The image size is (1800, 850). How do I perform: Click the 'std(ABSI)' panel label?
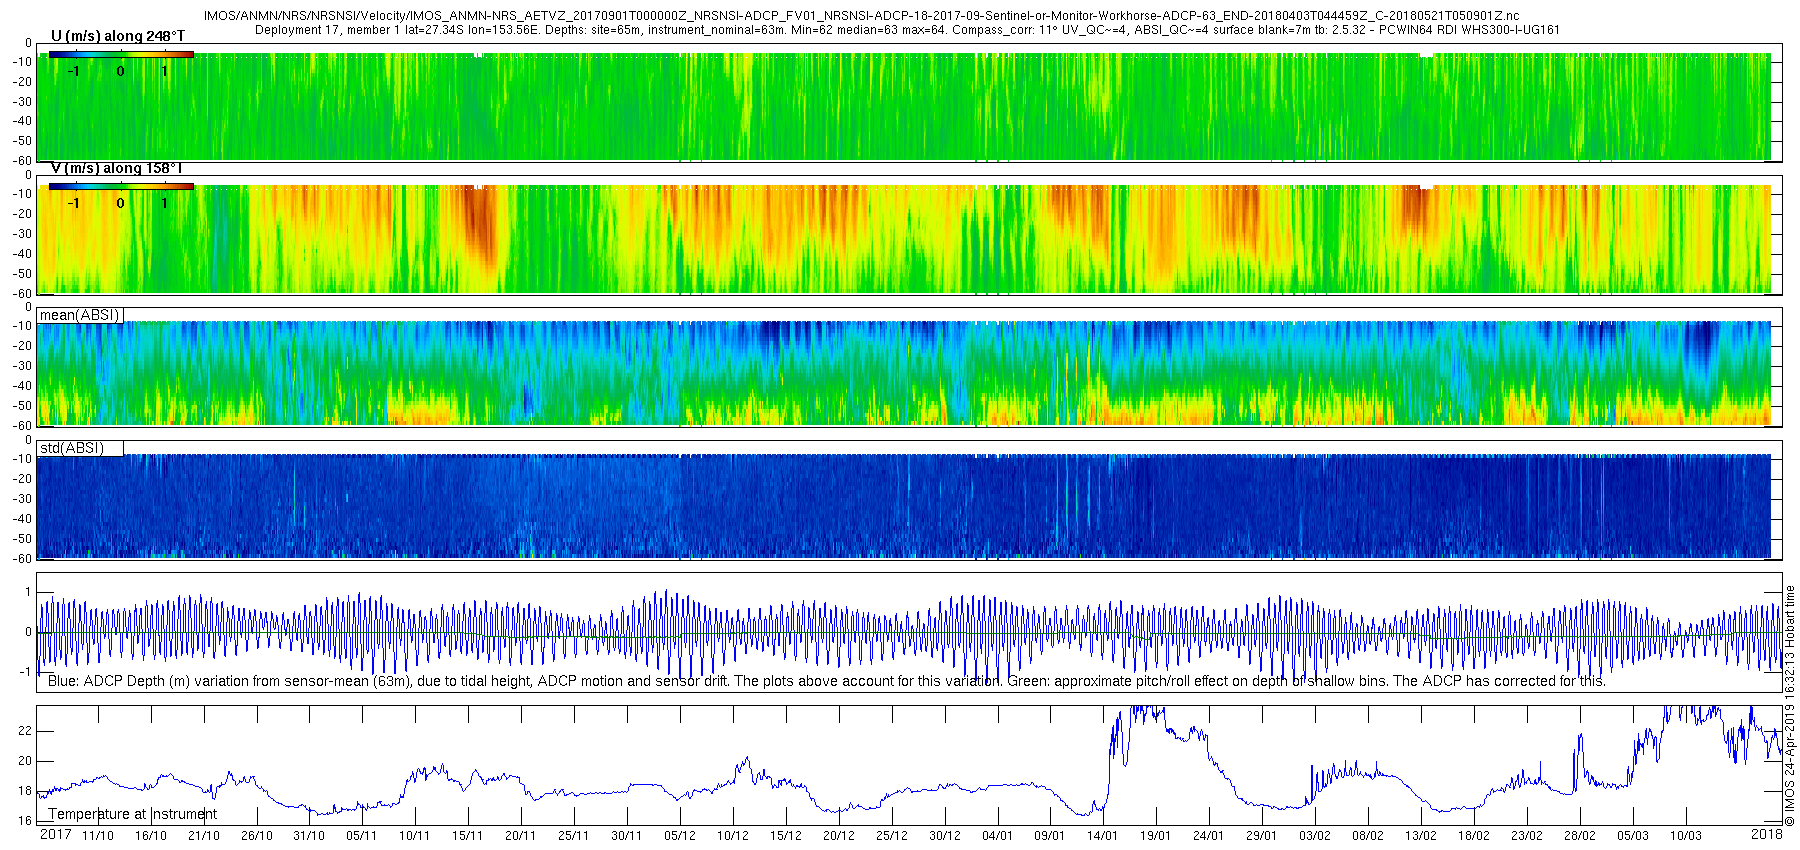[72, 448]
